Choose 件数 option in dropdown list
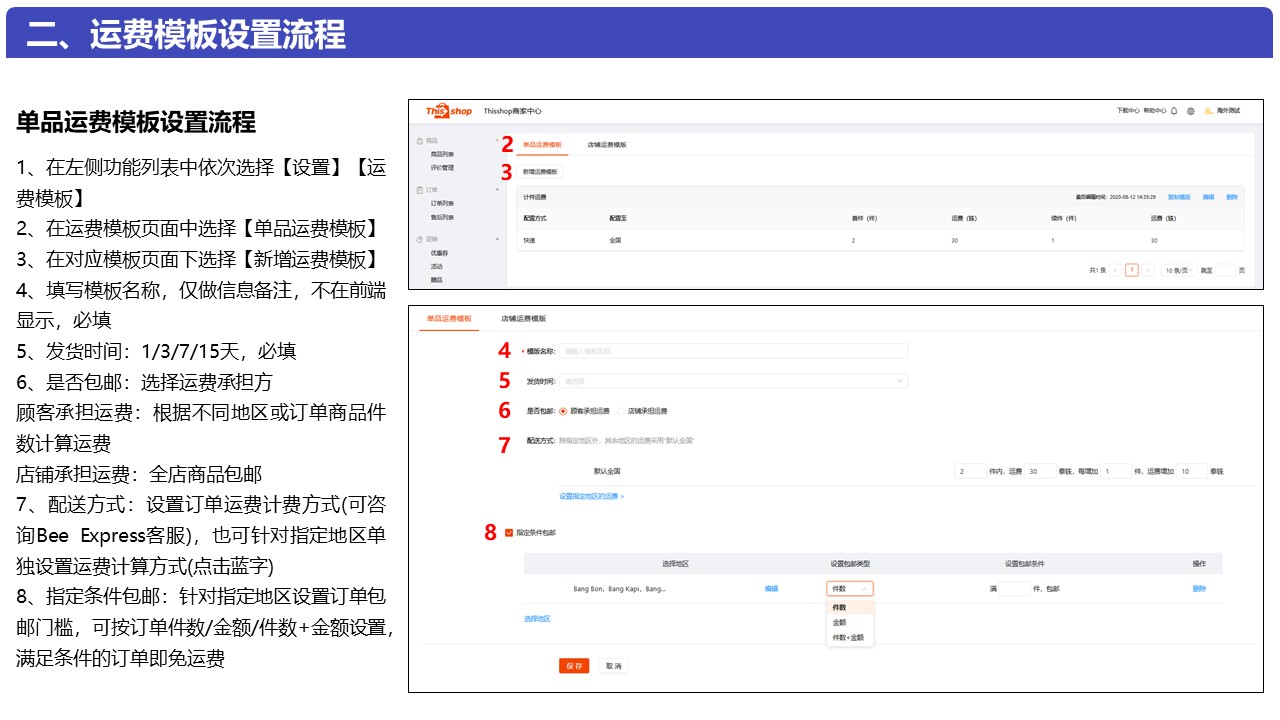1280x720 pixels. tap(850, 607)
